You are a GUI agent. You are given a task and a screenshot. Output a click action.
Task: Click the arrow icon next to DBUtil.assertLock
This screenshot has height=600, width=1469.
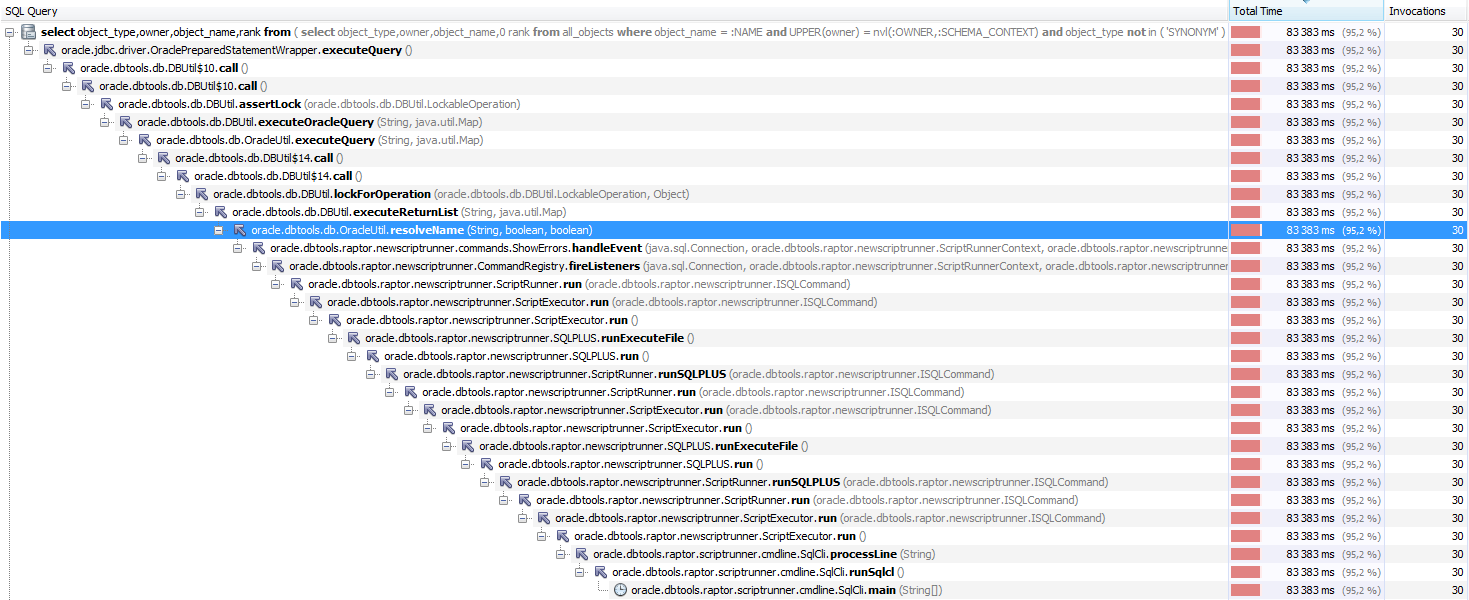click(107, 104)
